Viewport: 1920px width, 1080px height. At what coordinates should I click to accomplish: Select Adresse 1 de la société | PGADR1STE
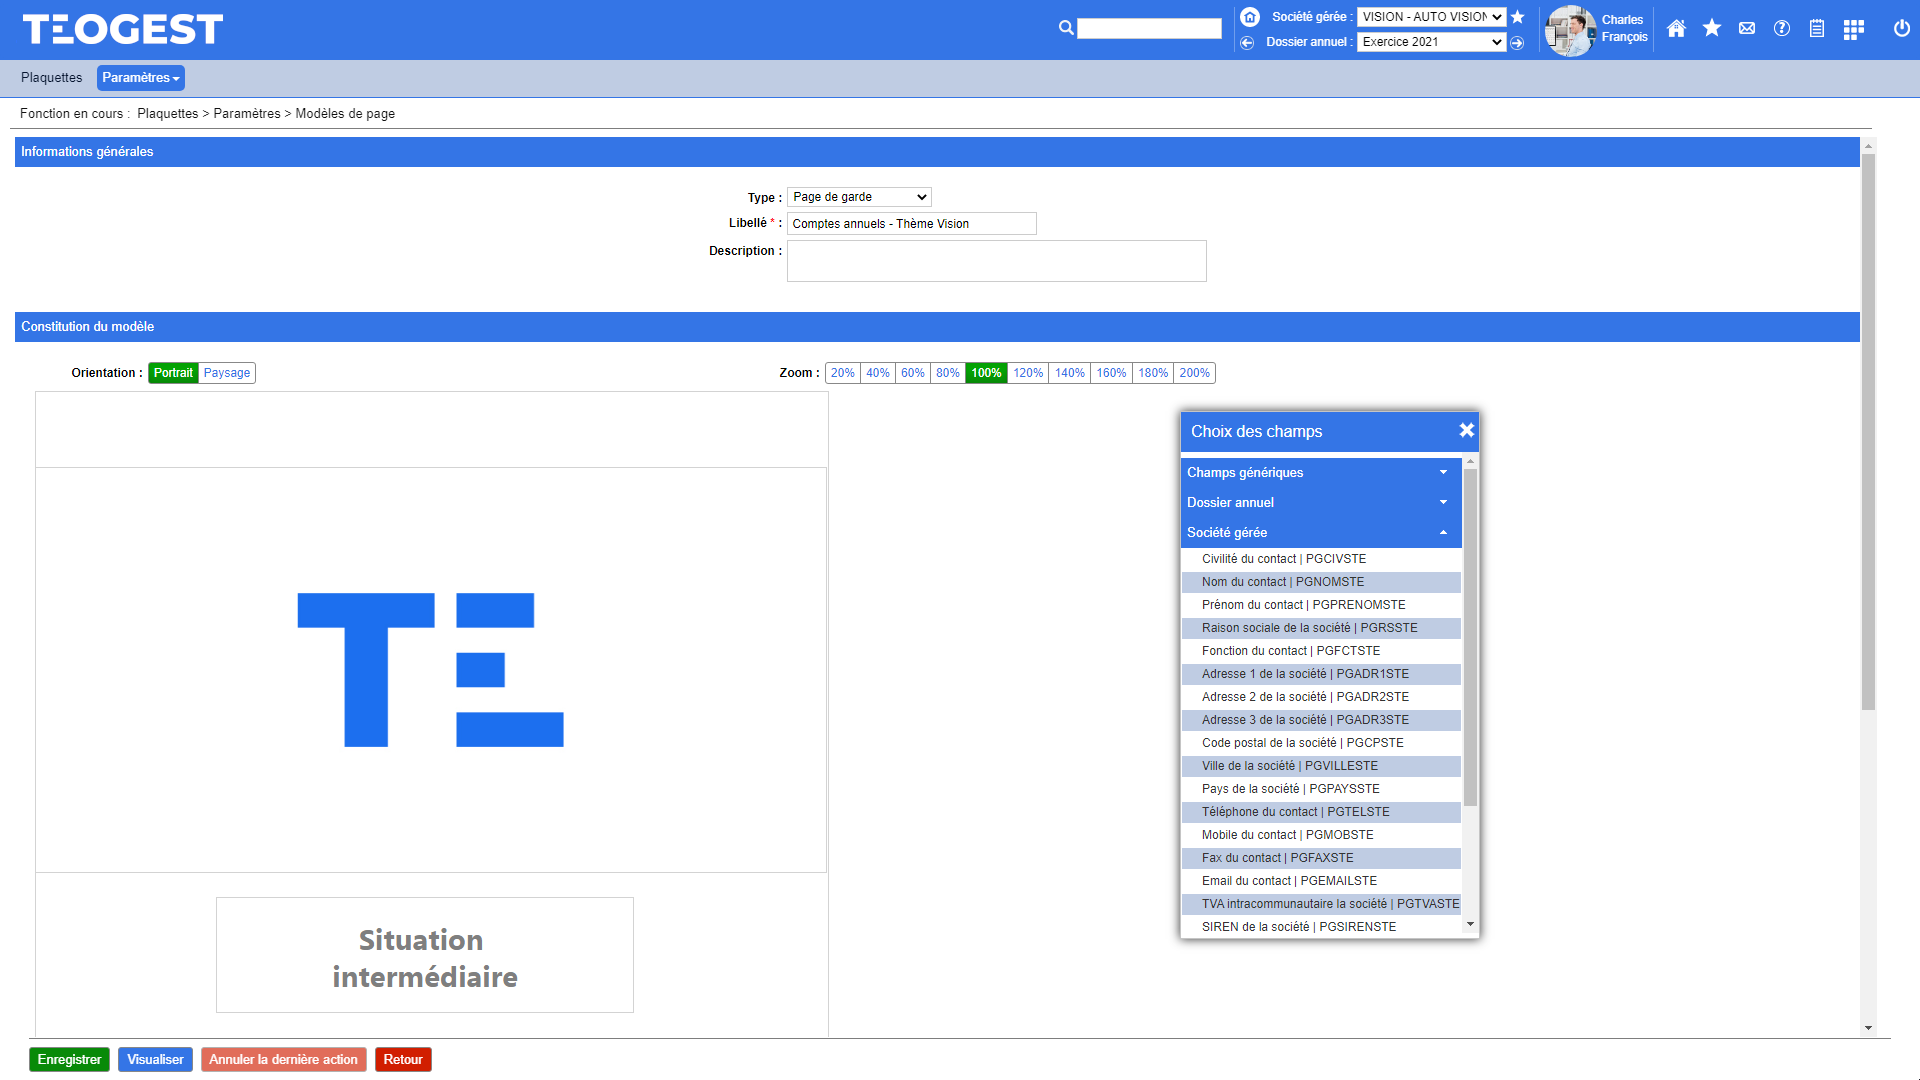point(1321,674)
